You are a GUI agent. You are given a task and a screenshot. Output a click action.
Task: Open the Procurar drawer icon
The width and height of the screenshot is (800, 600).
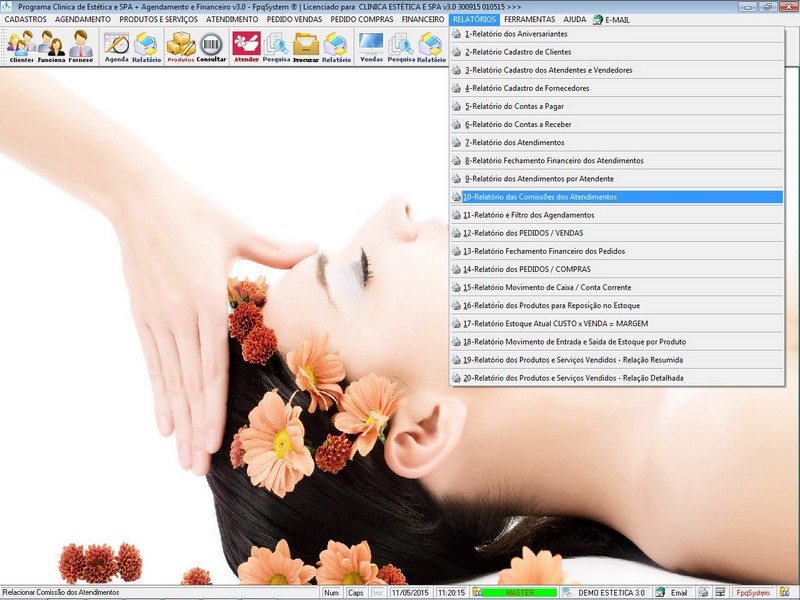[305, 46]
